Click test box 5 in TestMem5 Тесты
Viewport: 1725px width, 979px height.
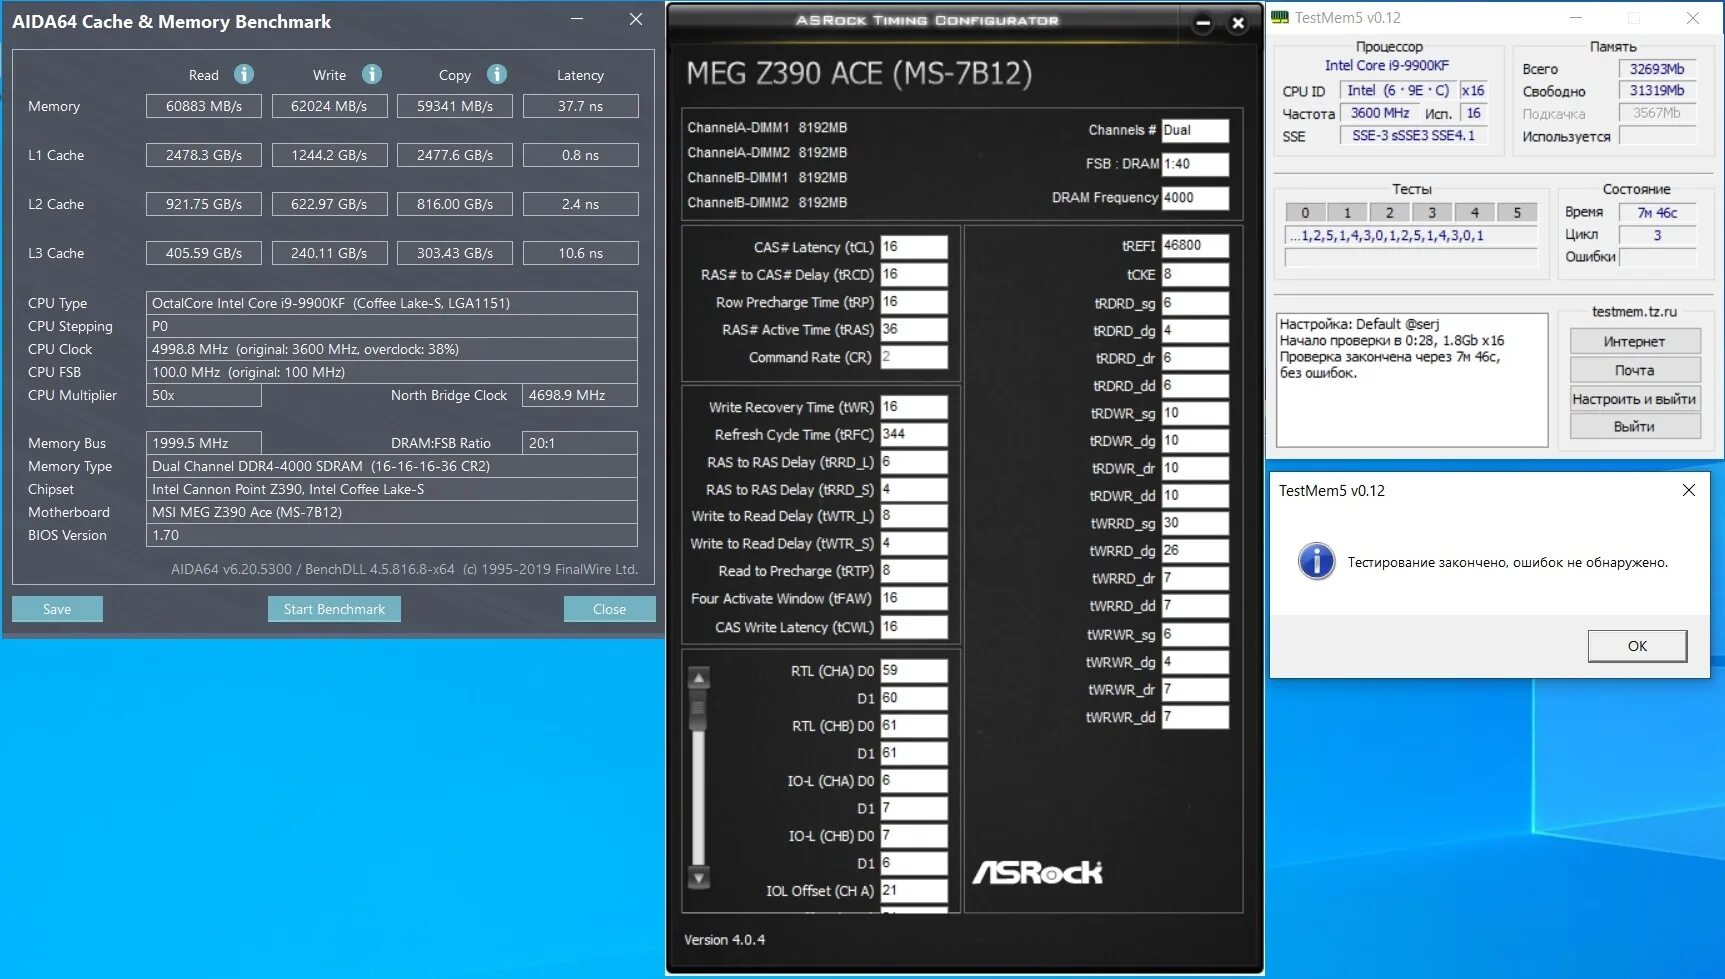point(1517,212)
